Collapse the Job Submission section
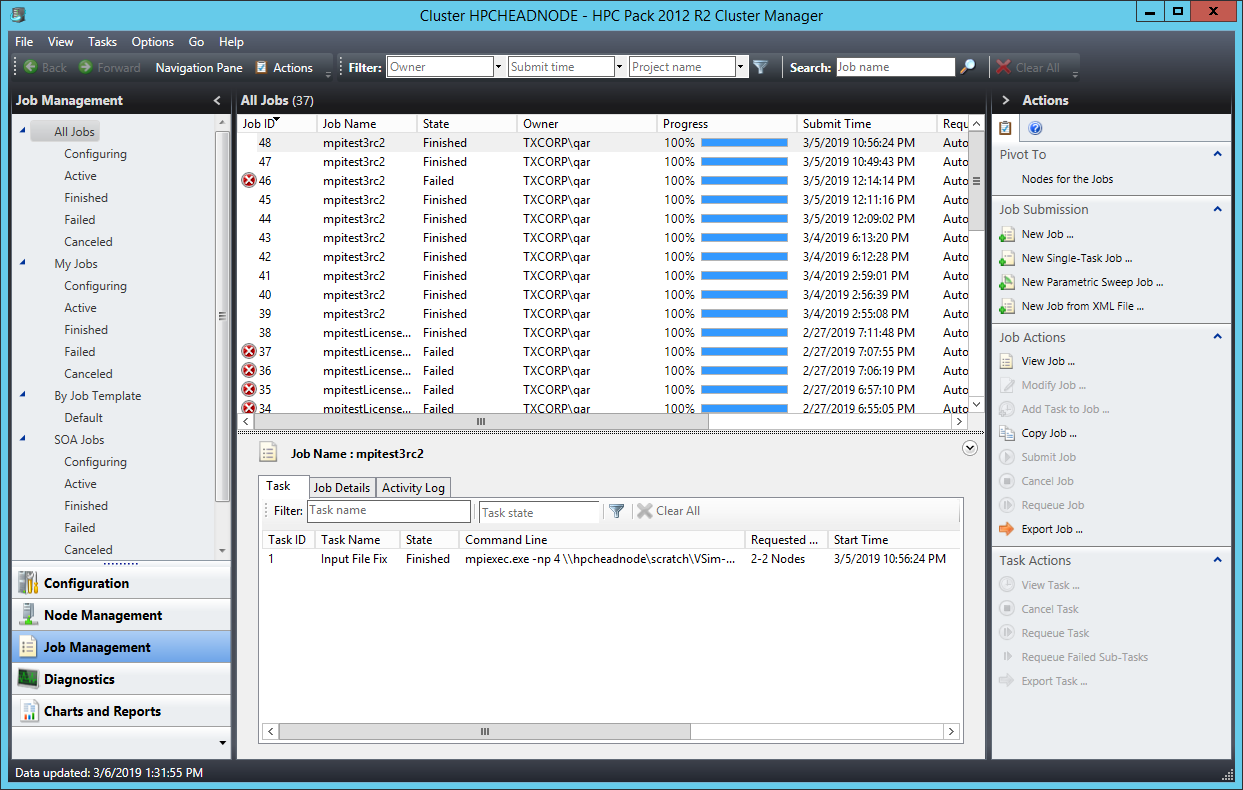1243x790 pixels. (1217, 209)
